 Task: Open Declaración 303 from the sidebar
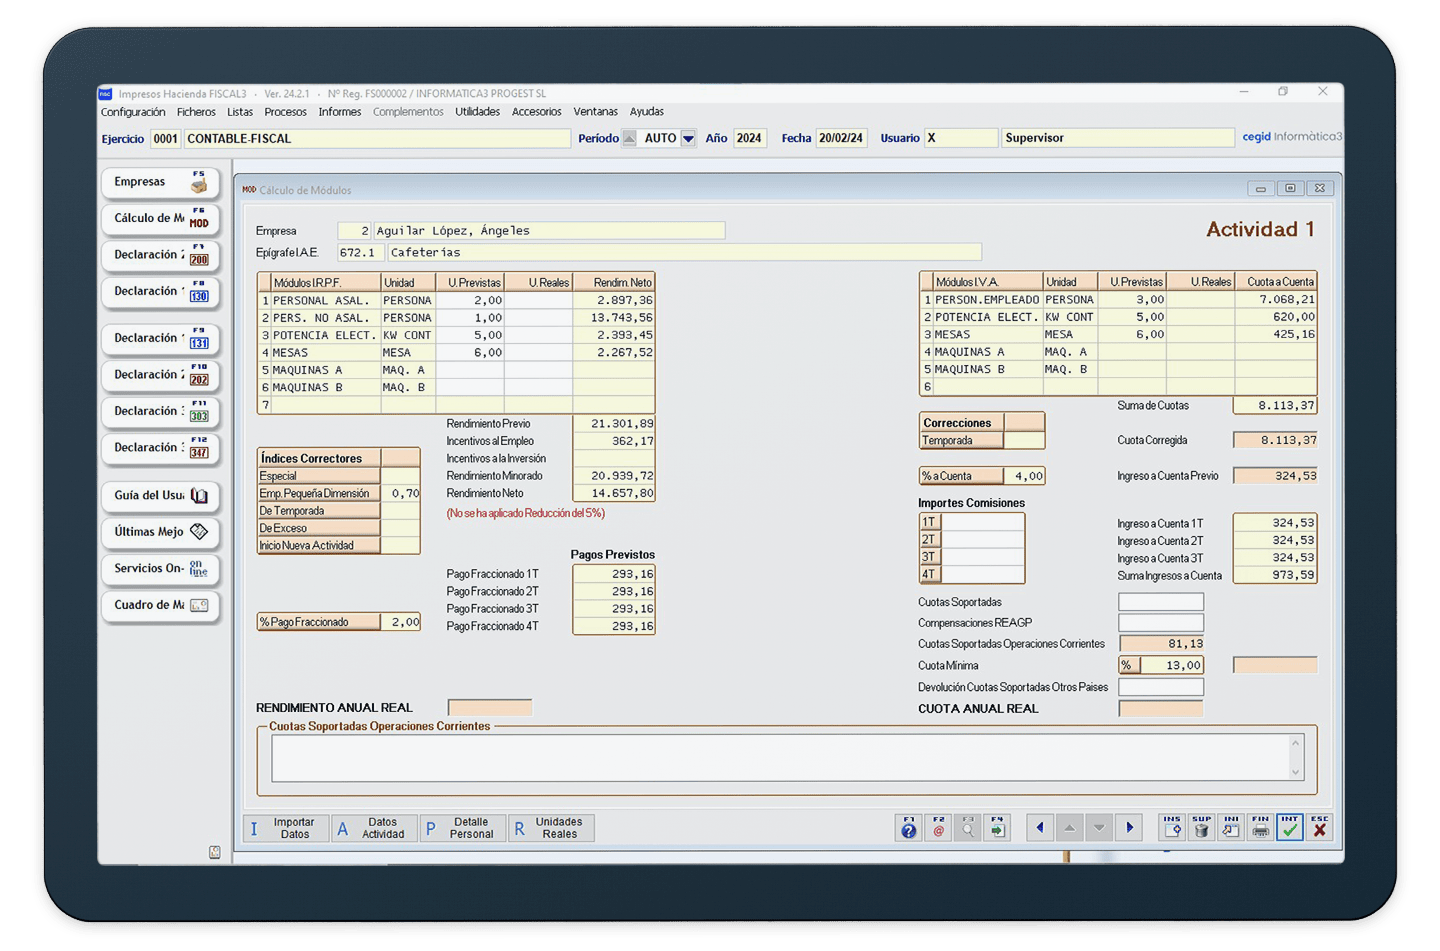[x=160, y=411]
